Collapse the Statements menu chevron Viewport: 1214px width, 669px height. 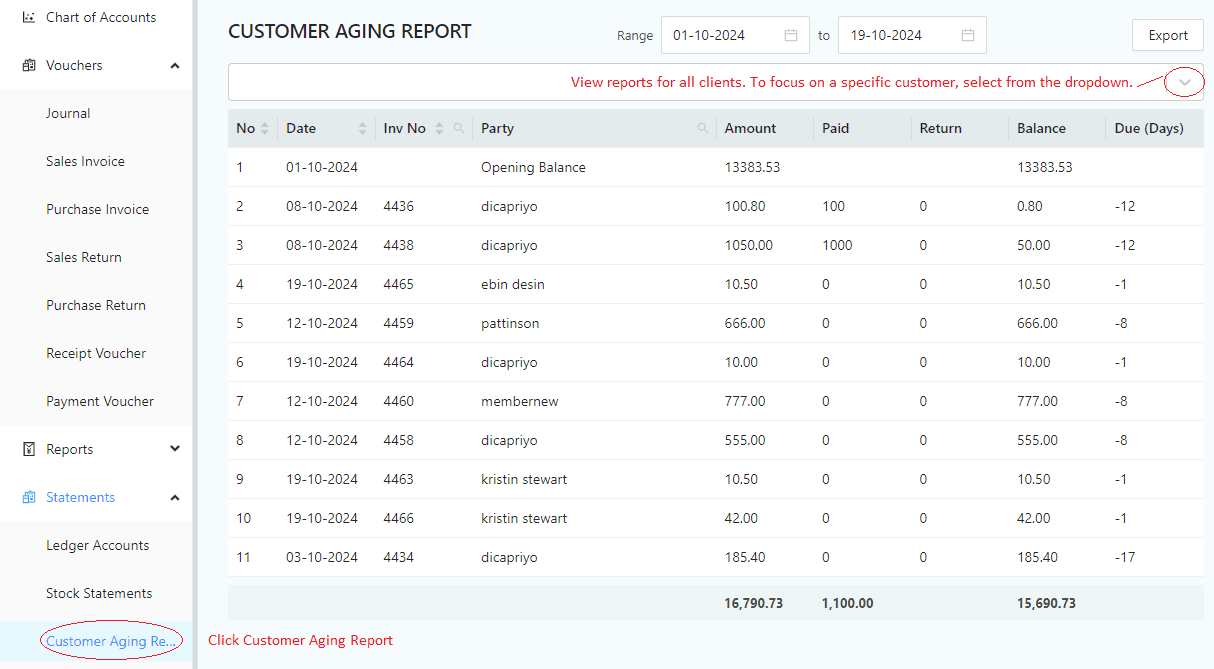pyautogui.click(x=175, y=497)
